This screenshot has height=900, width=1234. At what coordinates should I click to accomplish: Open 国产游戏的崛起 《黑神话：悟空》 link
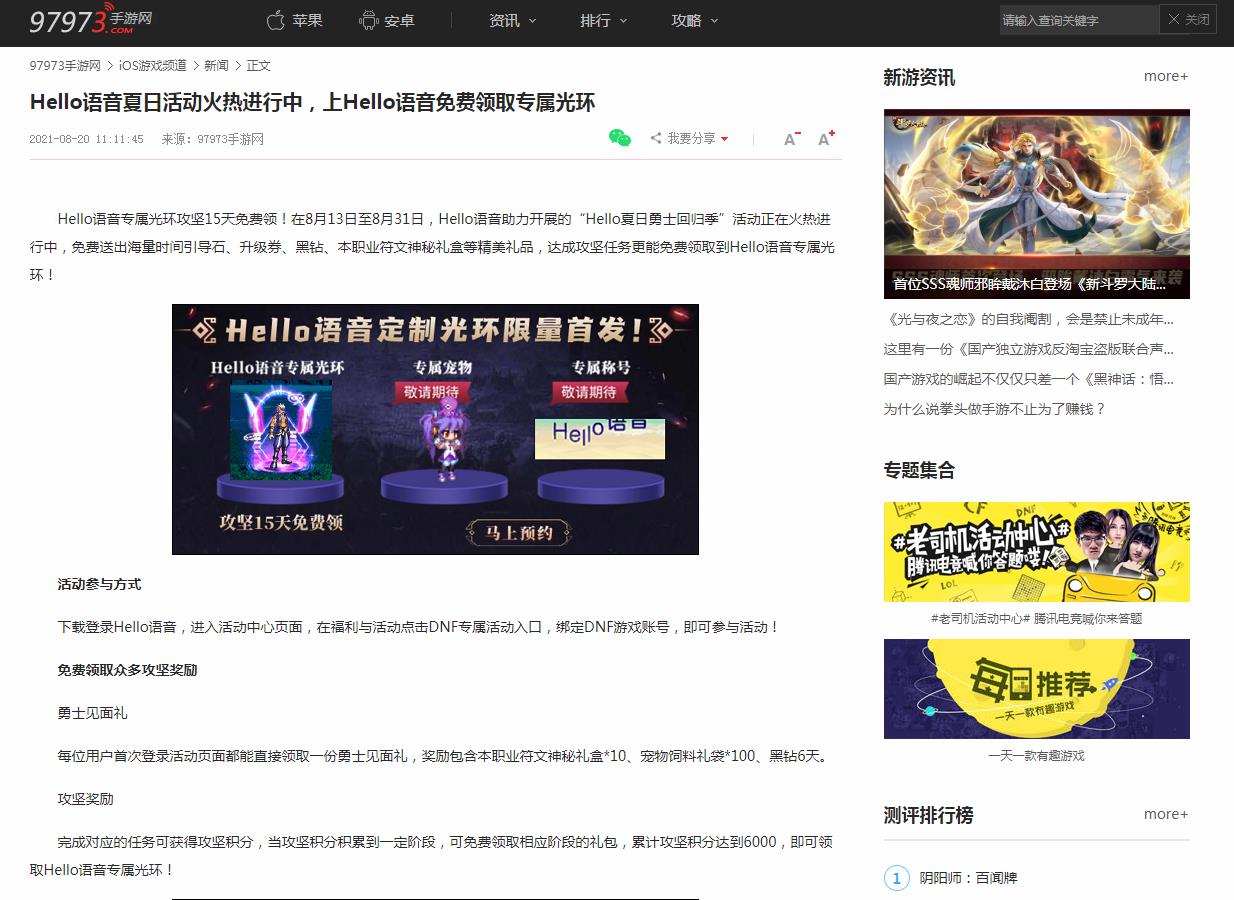(1029, 379)
